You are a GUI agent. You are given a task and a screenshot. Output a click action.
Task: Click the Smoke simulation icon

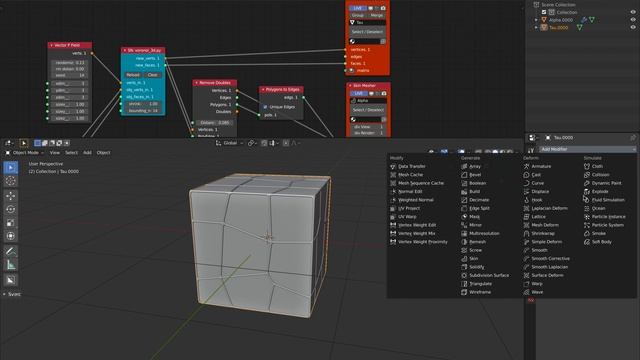tap(587, 233)
